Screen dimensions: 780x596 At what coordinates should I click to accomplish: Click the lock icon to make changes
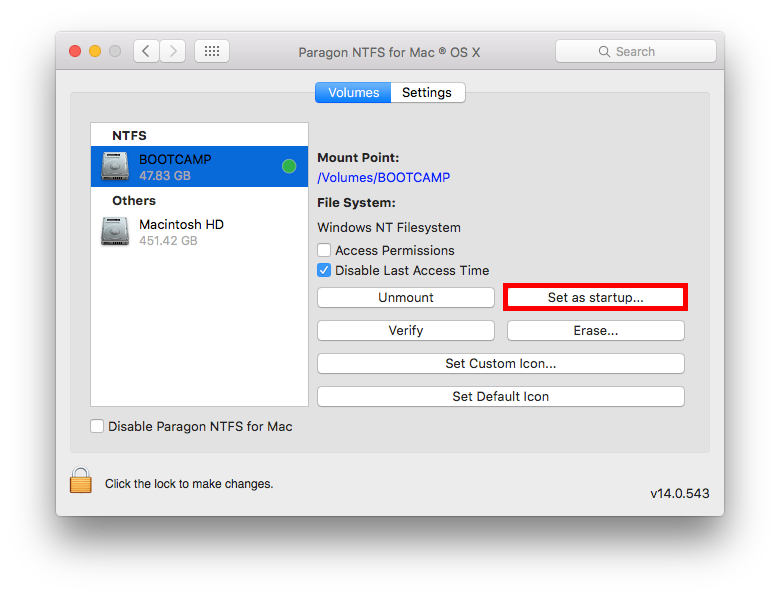(x=81, y=481)
